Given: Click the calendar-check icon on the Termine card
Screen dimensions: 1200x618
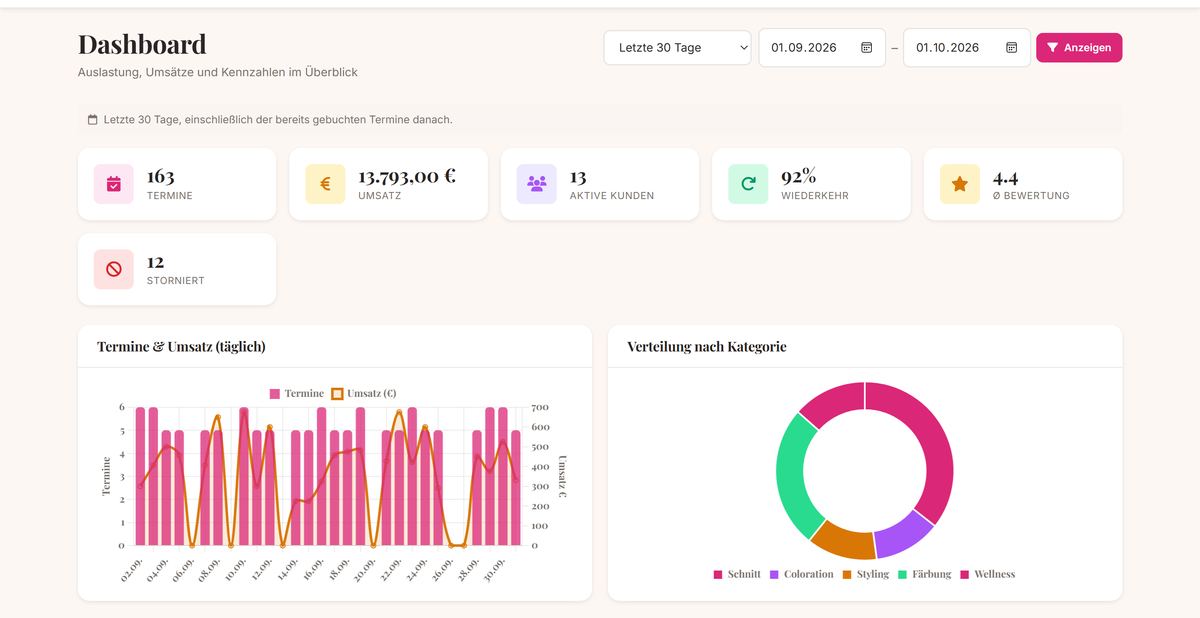Looking at the screenshot, I should pyautogui.click(x=114, y=184).
